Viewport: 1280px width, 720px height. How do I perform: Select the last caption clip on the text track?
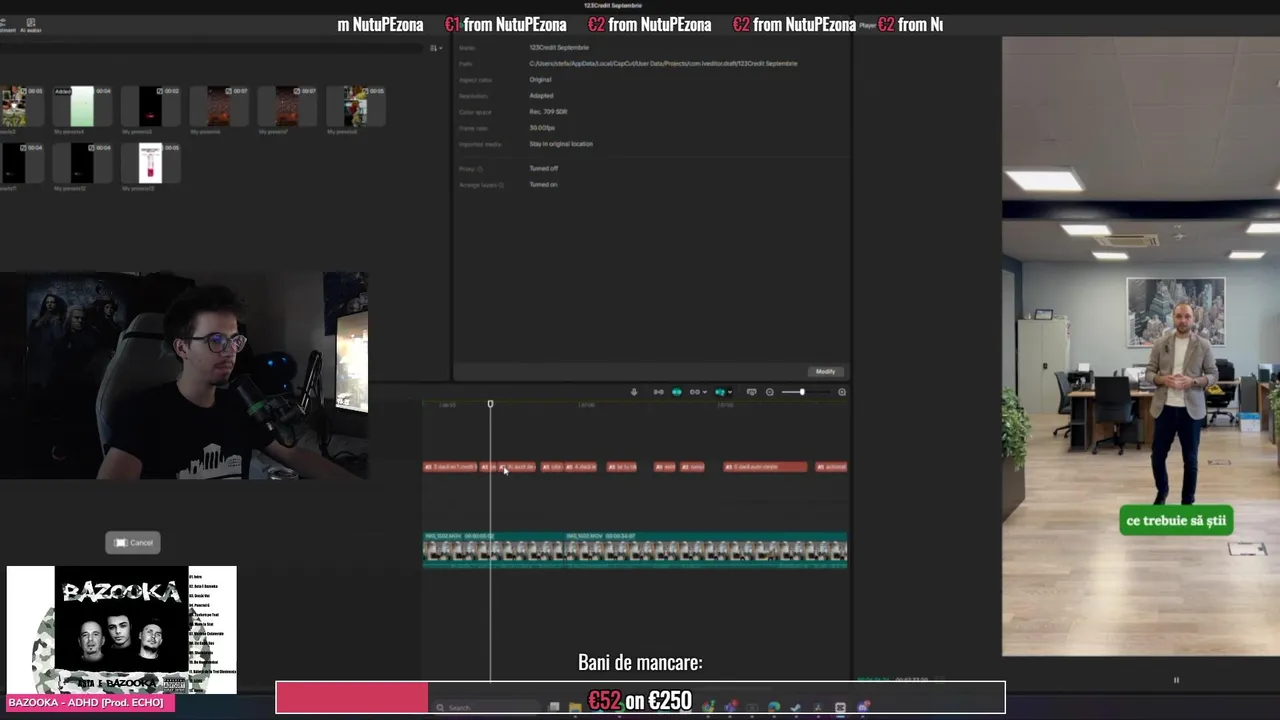(831, 467)
